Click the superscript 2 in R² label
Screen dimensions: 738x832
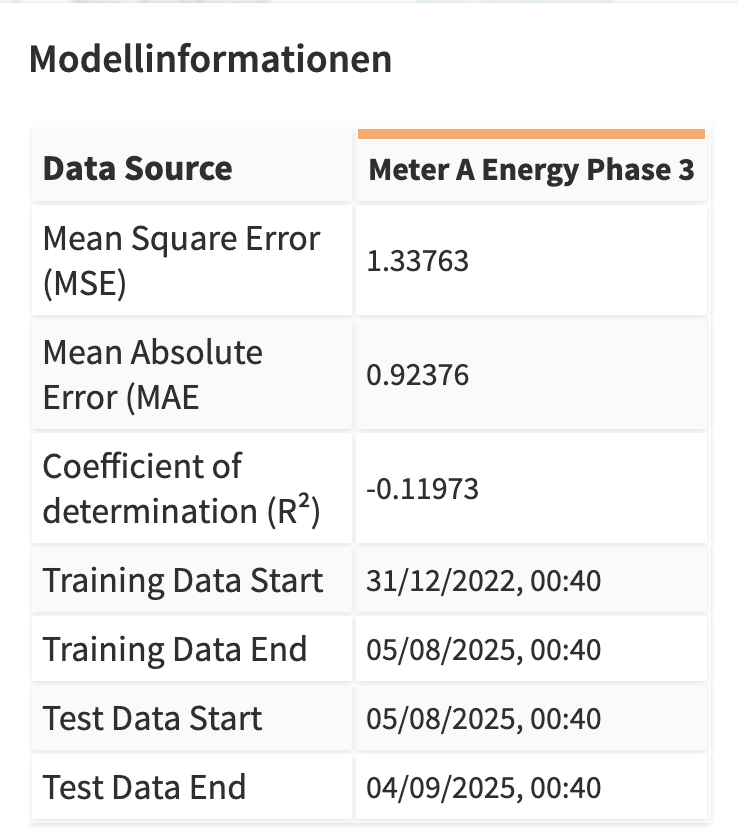(x=302, y=503)
